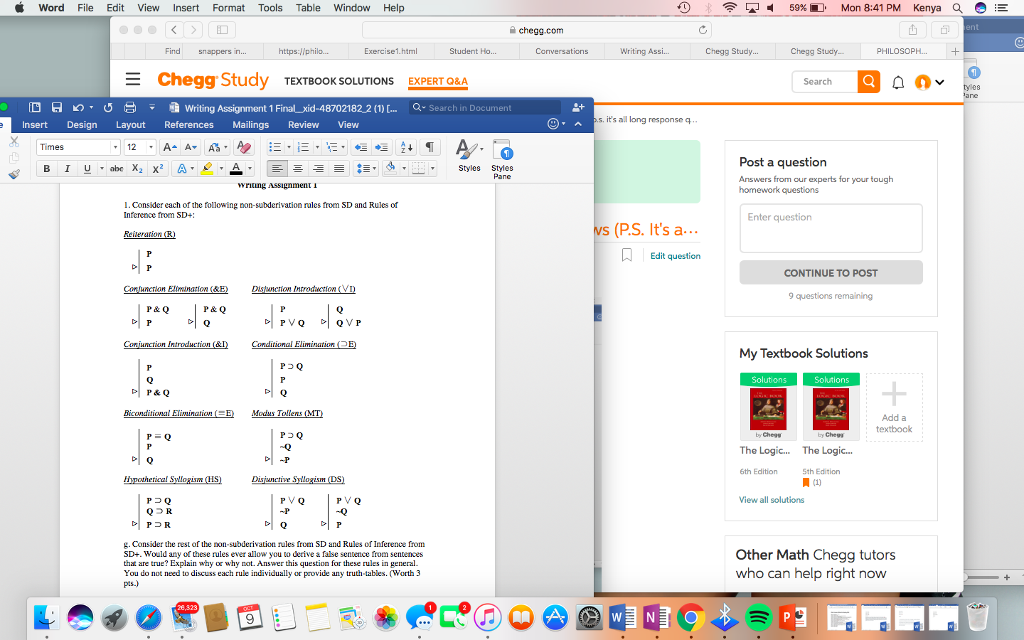Screen dimensions: 1024x640
Task: Open the Times font name dropdown
Action: tap(115, 147)
